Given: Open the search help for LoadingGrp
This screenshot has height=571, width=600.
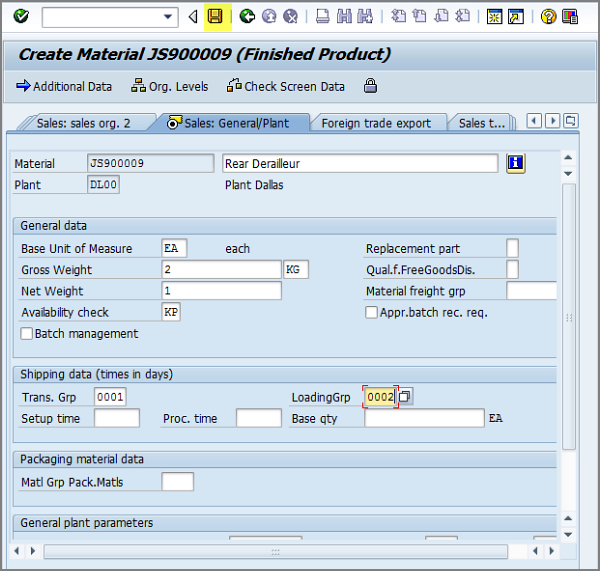Looking at the screenshot, I should 405,397.
